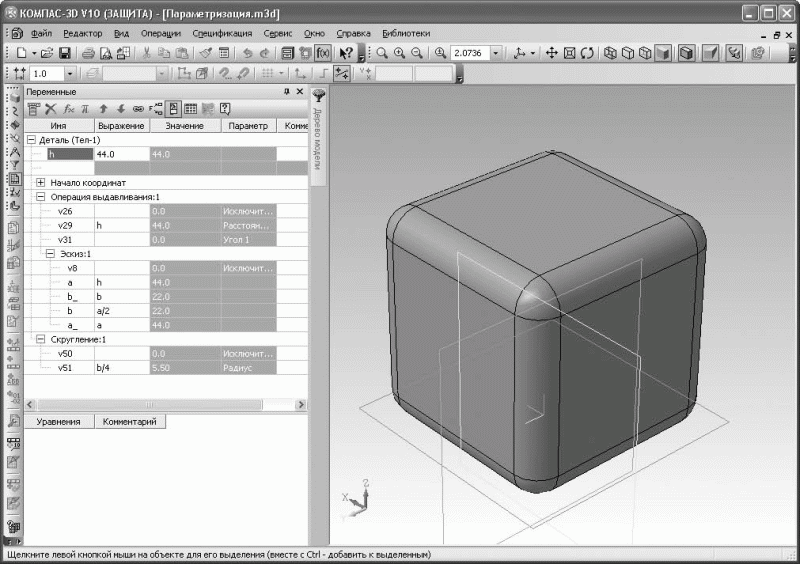This screenshot has height=564, width=800.
Task: Collapse the Операция выдавливания:1 node
Action: (41, 197)
